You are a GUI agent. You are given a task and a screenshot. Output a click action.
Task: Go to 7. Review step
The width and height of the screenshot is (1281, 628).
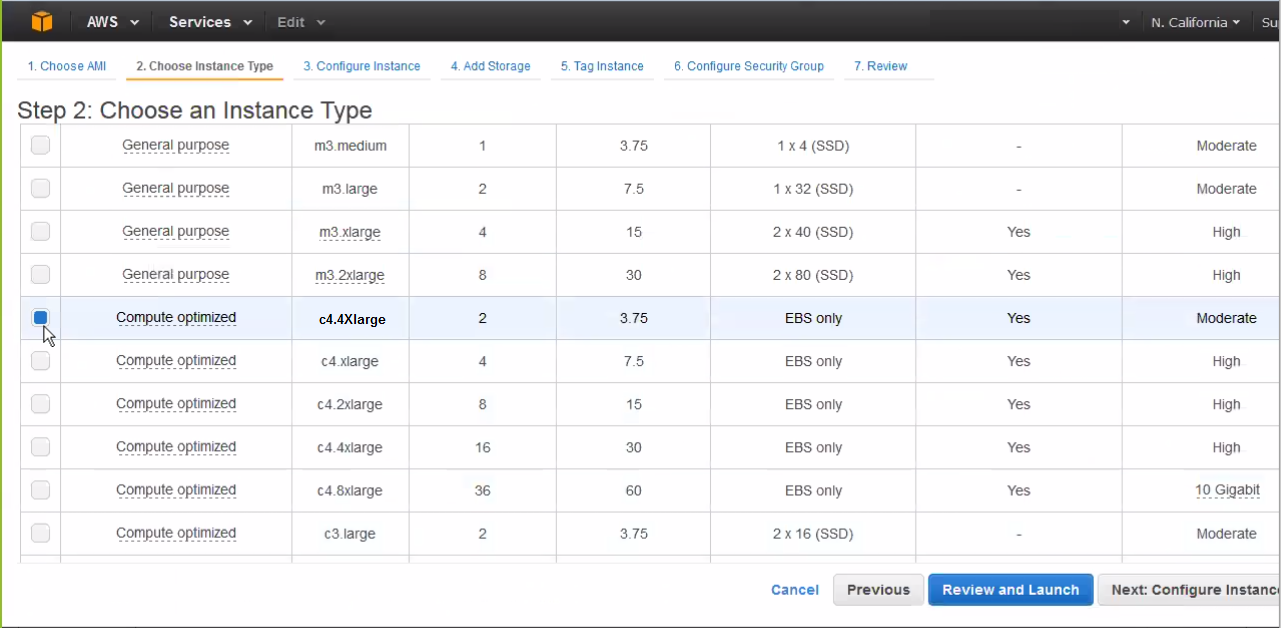[880, 66]
